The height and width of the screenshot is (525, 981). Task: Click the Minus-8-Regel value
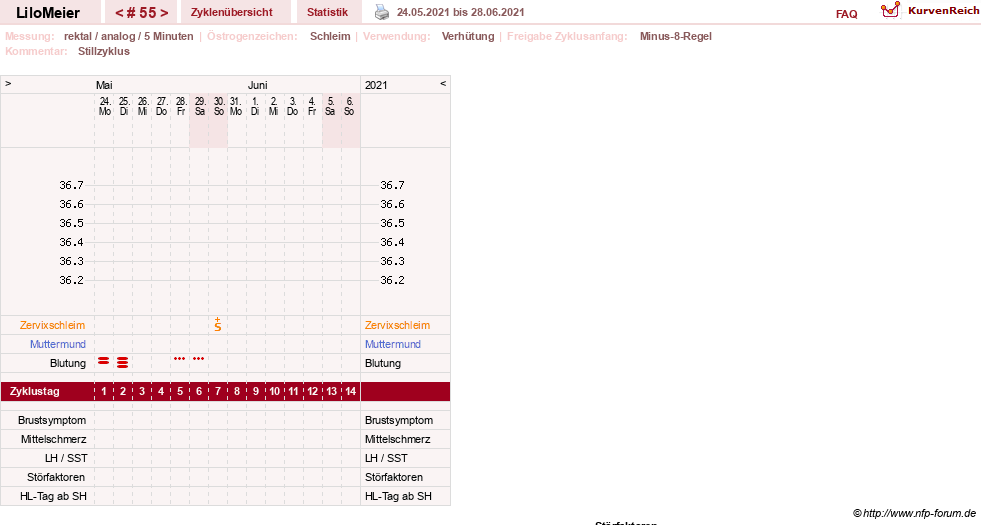point(676,36)
